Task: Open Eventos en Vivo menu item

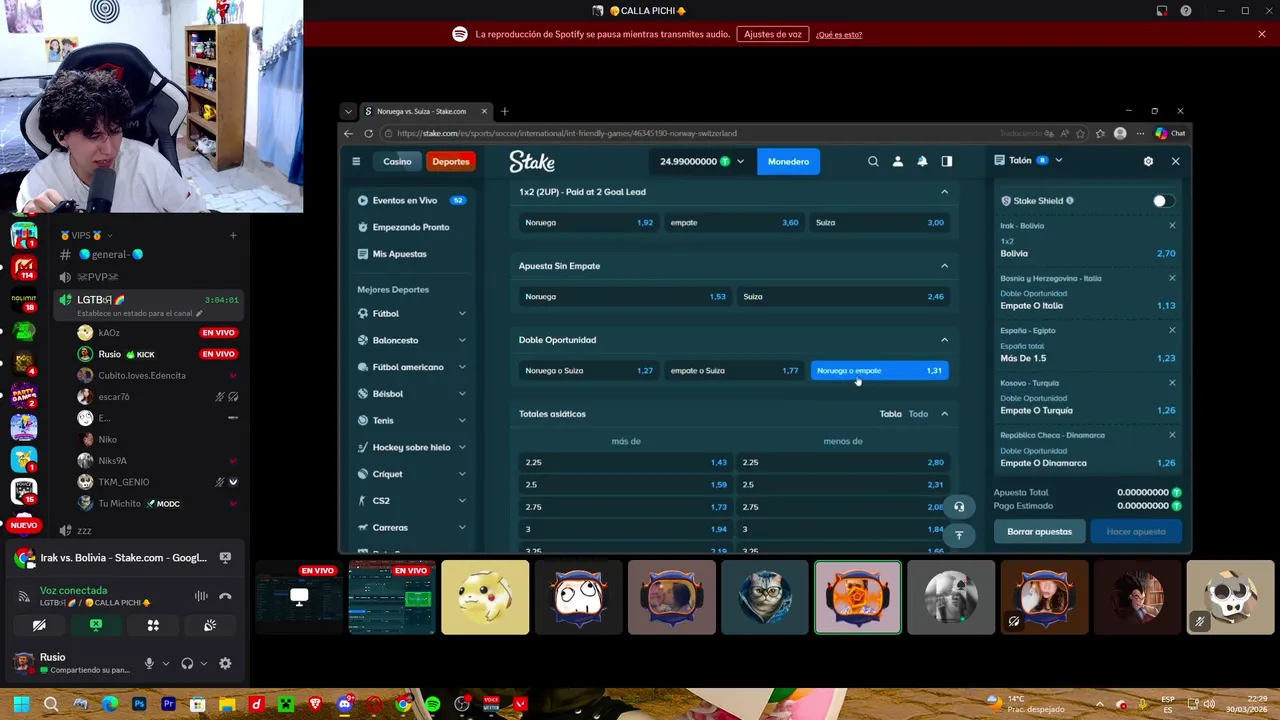Action: 412,200
